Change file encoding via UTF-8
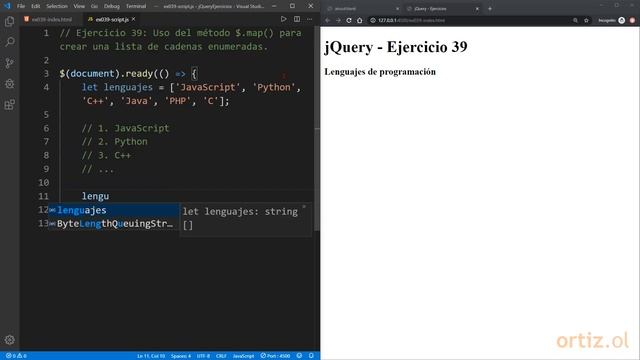Viewport: 640px width, 360px height. point(203,356)
